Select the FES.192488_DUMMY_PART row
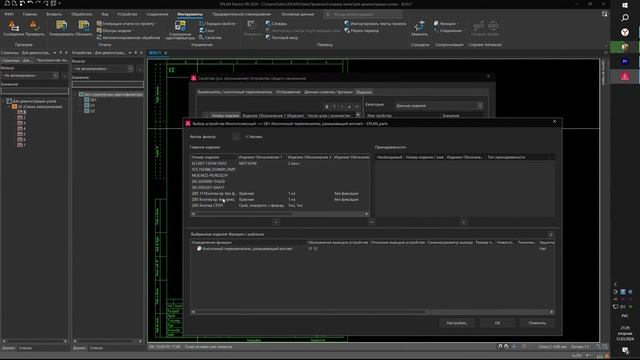The width and height of the screenshot is (640, 360). tap(280, 169)
